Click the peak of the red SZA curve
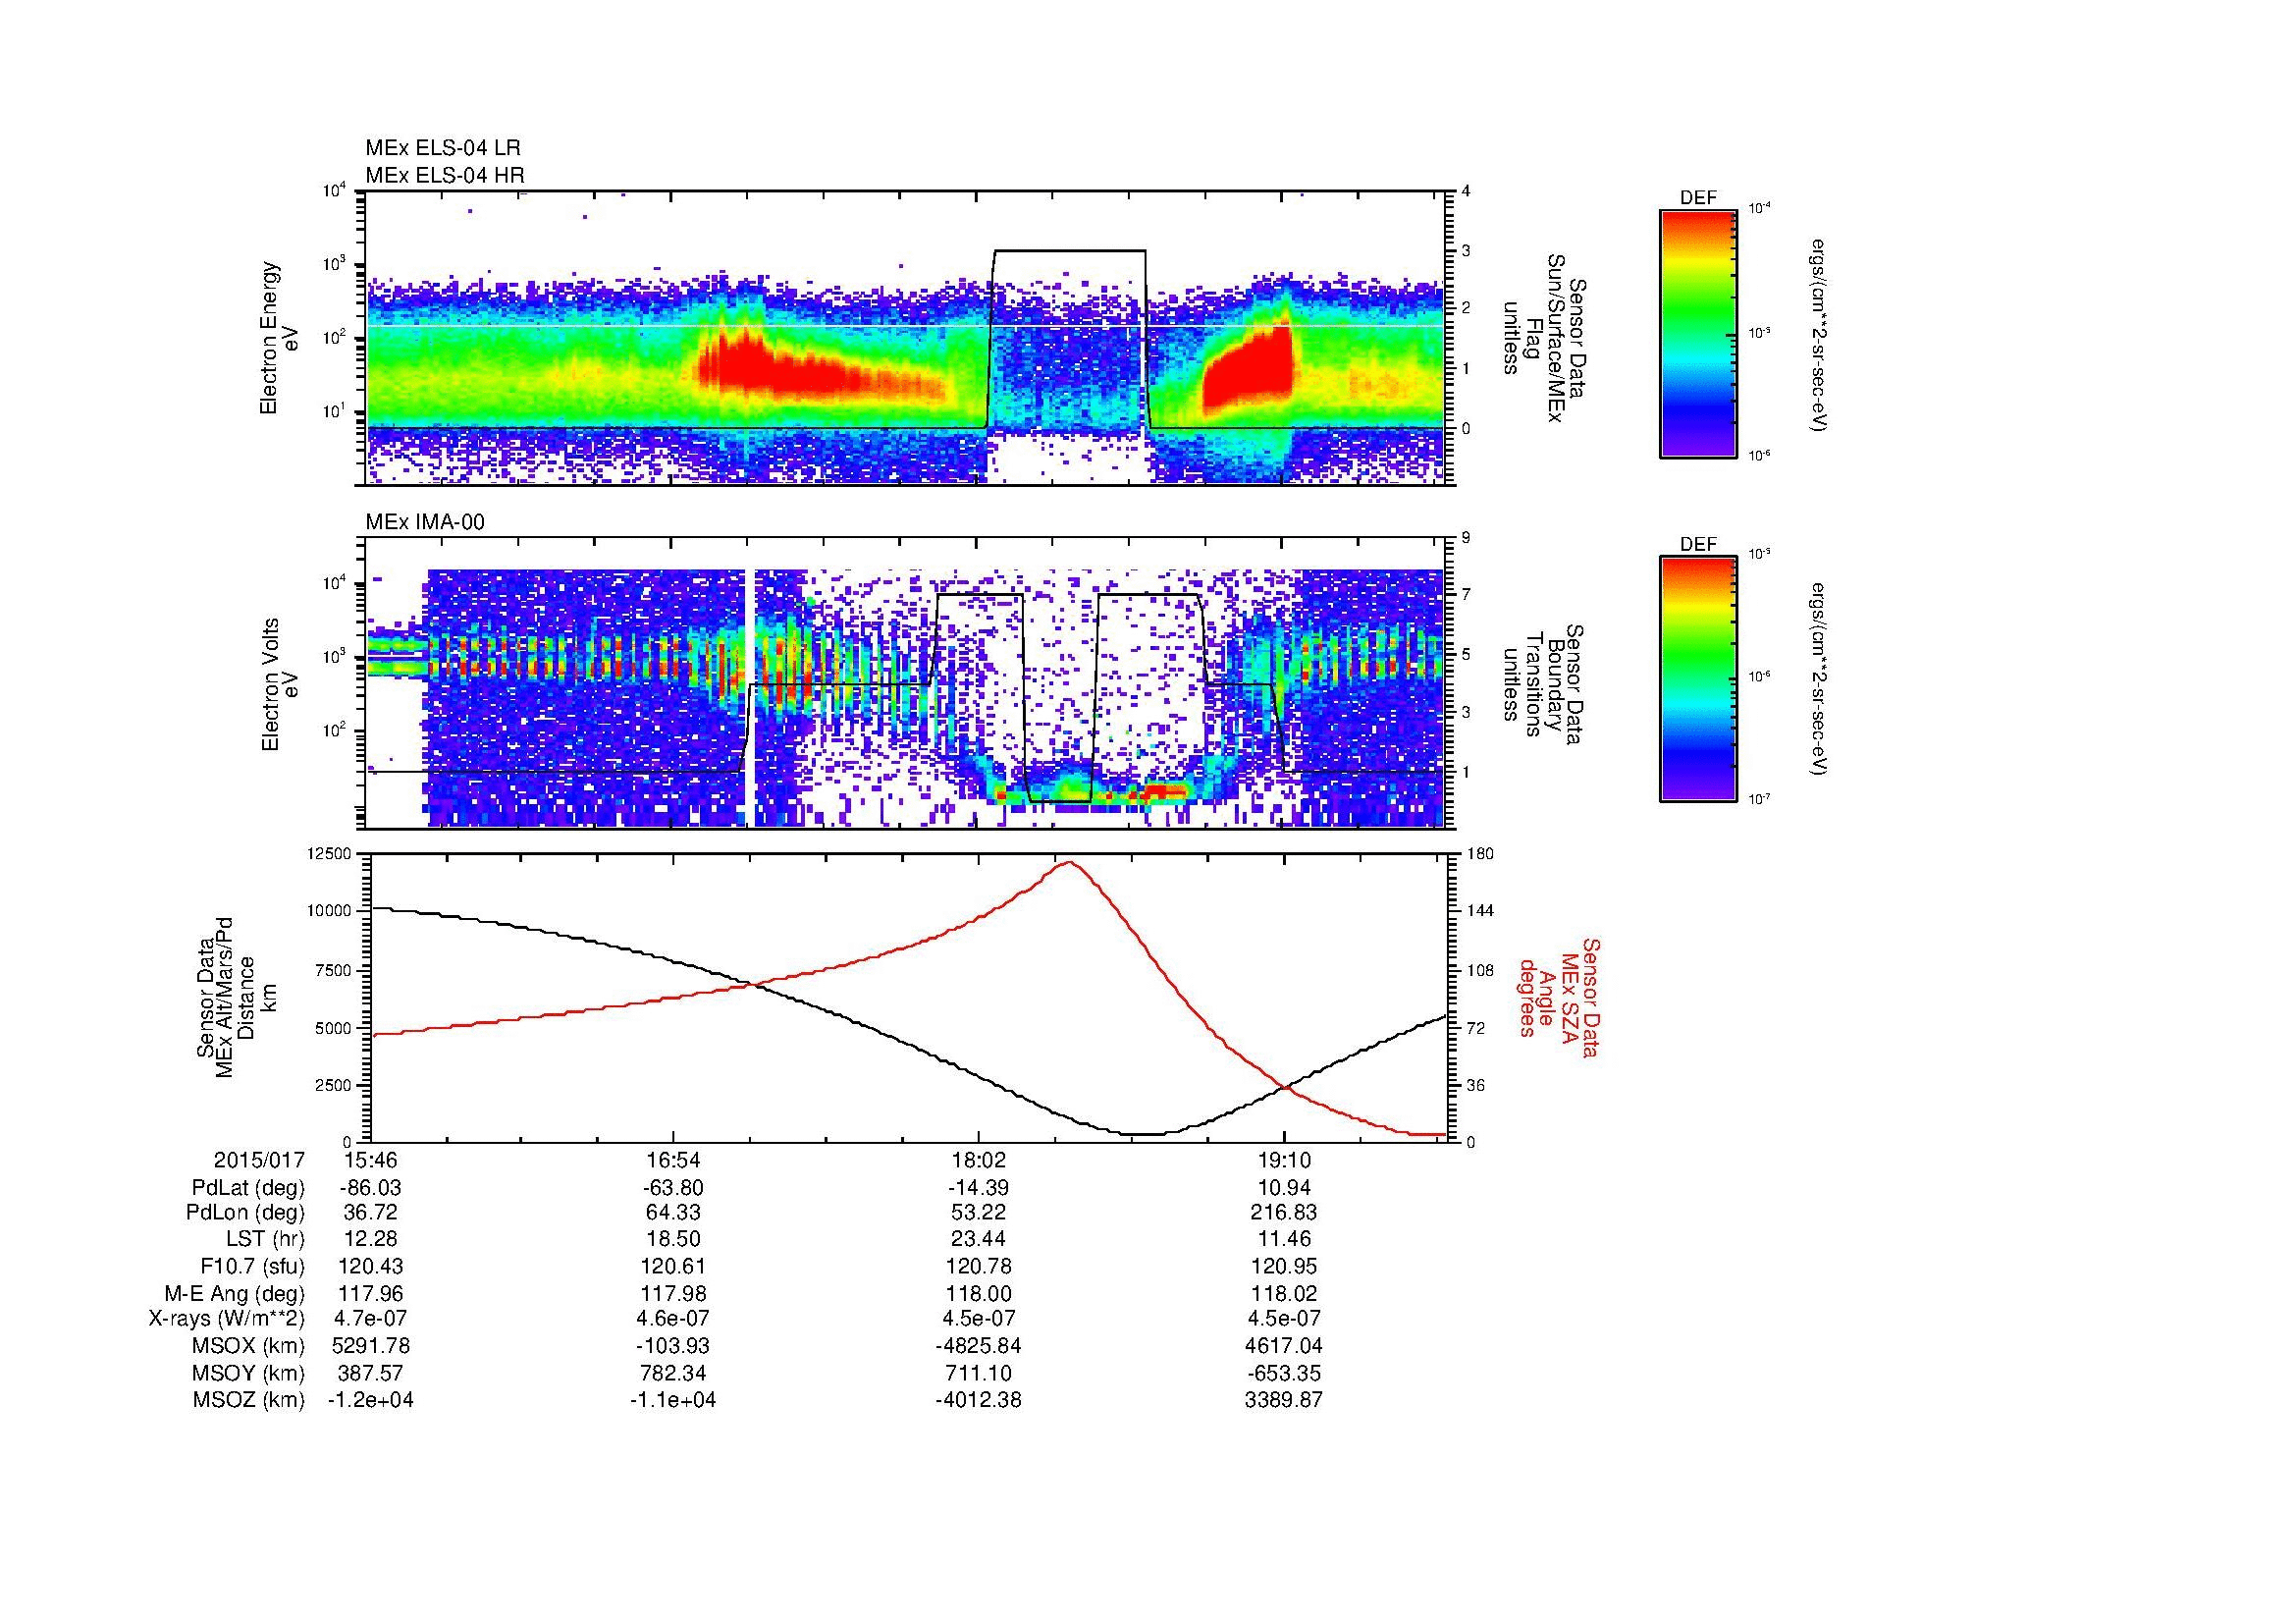The width and height of the screenshot is (2296, 1623). click(x=1070, y=862)
